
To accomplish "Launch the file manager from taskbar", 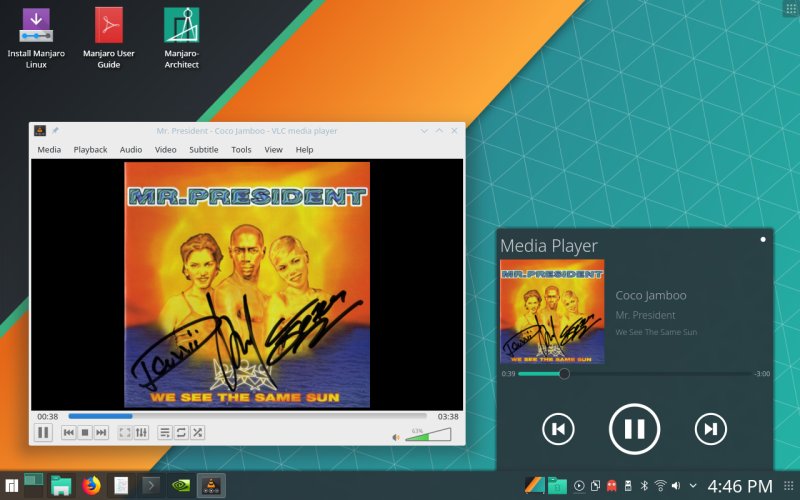I will point(61,485).
